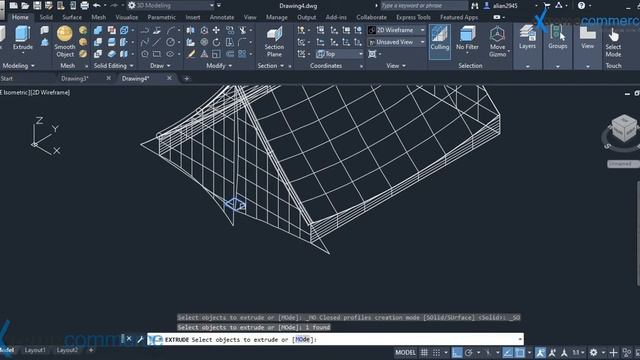
Task: Click the workspace settings gear in status bar
Action: (x=593, y=353)
